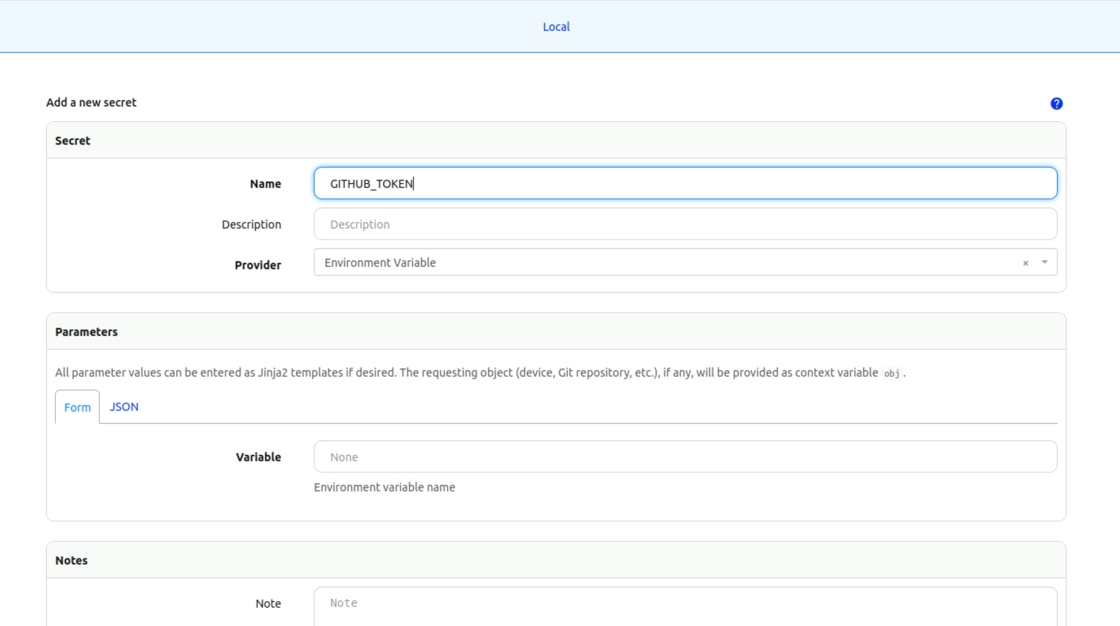The width and height of the screenshot is (1120, 626).
Task: Select the Form parameters tab
Action: click(77, 408)
